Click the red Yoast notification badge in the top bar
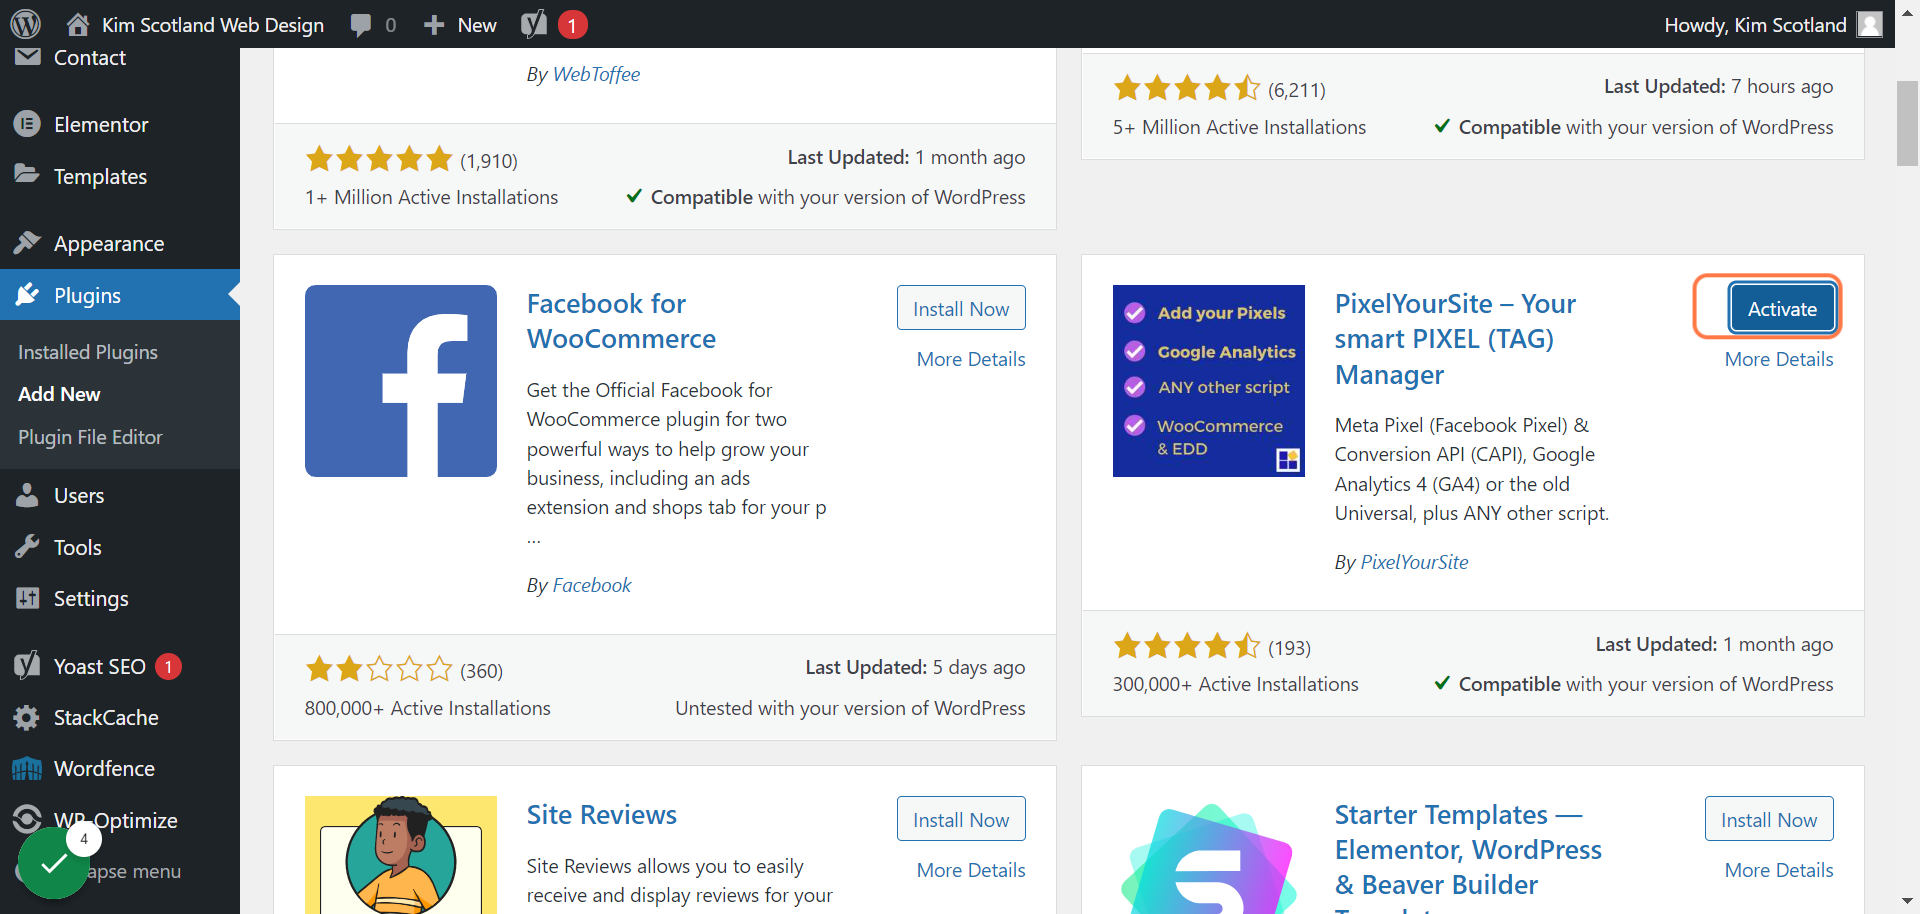Image resolution: width=1920 pixels, height=914 pixels. point(572,25)
